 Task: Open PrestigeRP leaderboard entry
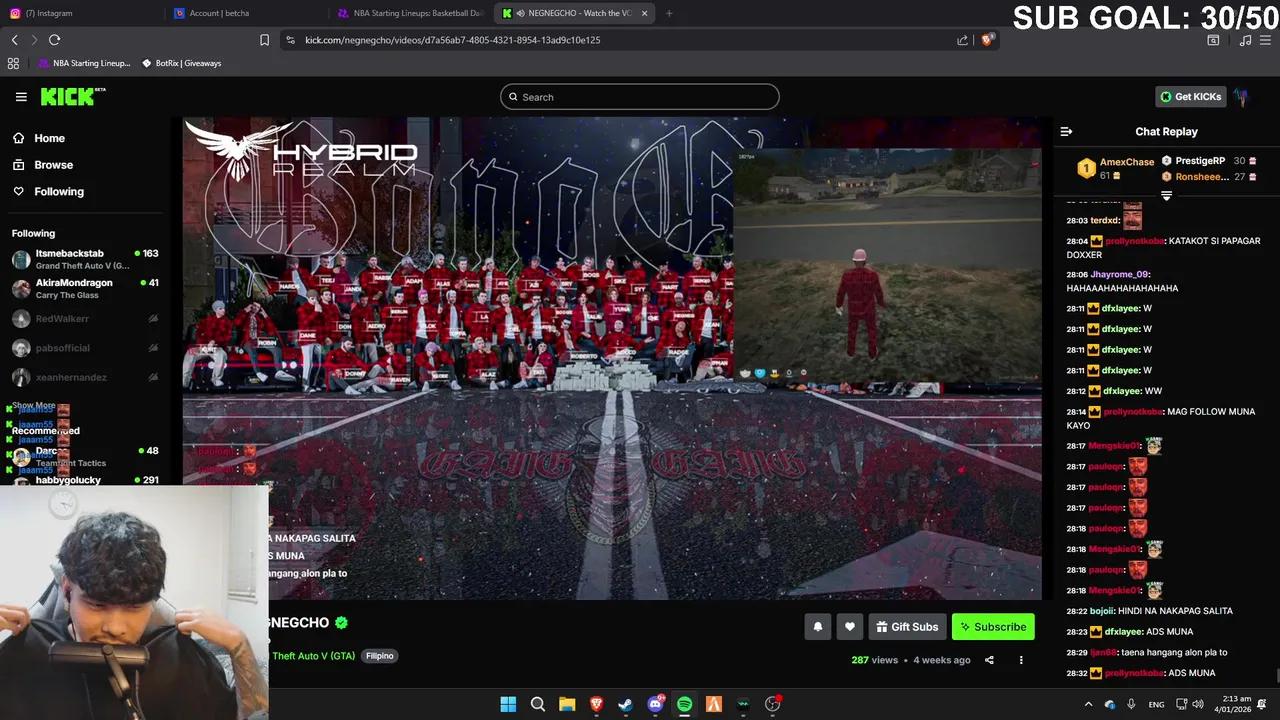click(x=1210, y=161)
